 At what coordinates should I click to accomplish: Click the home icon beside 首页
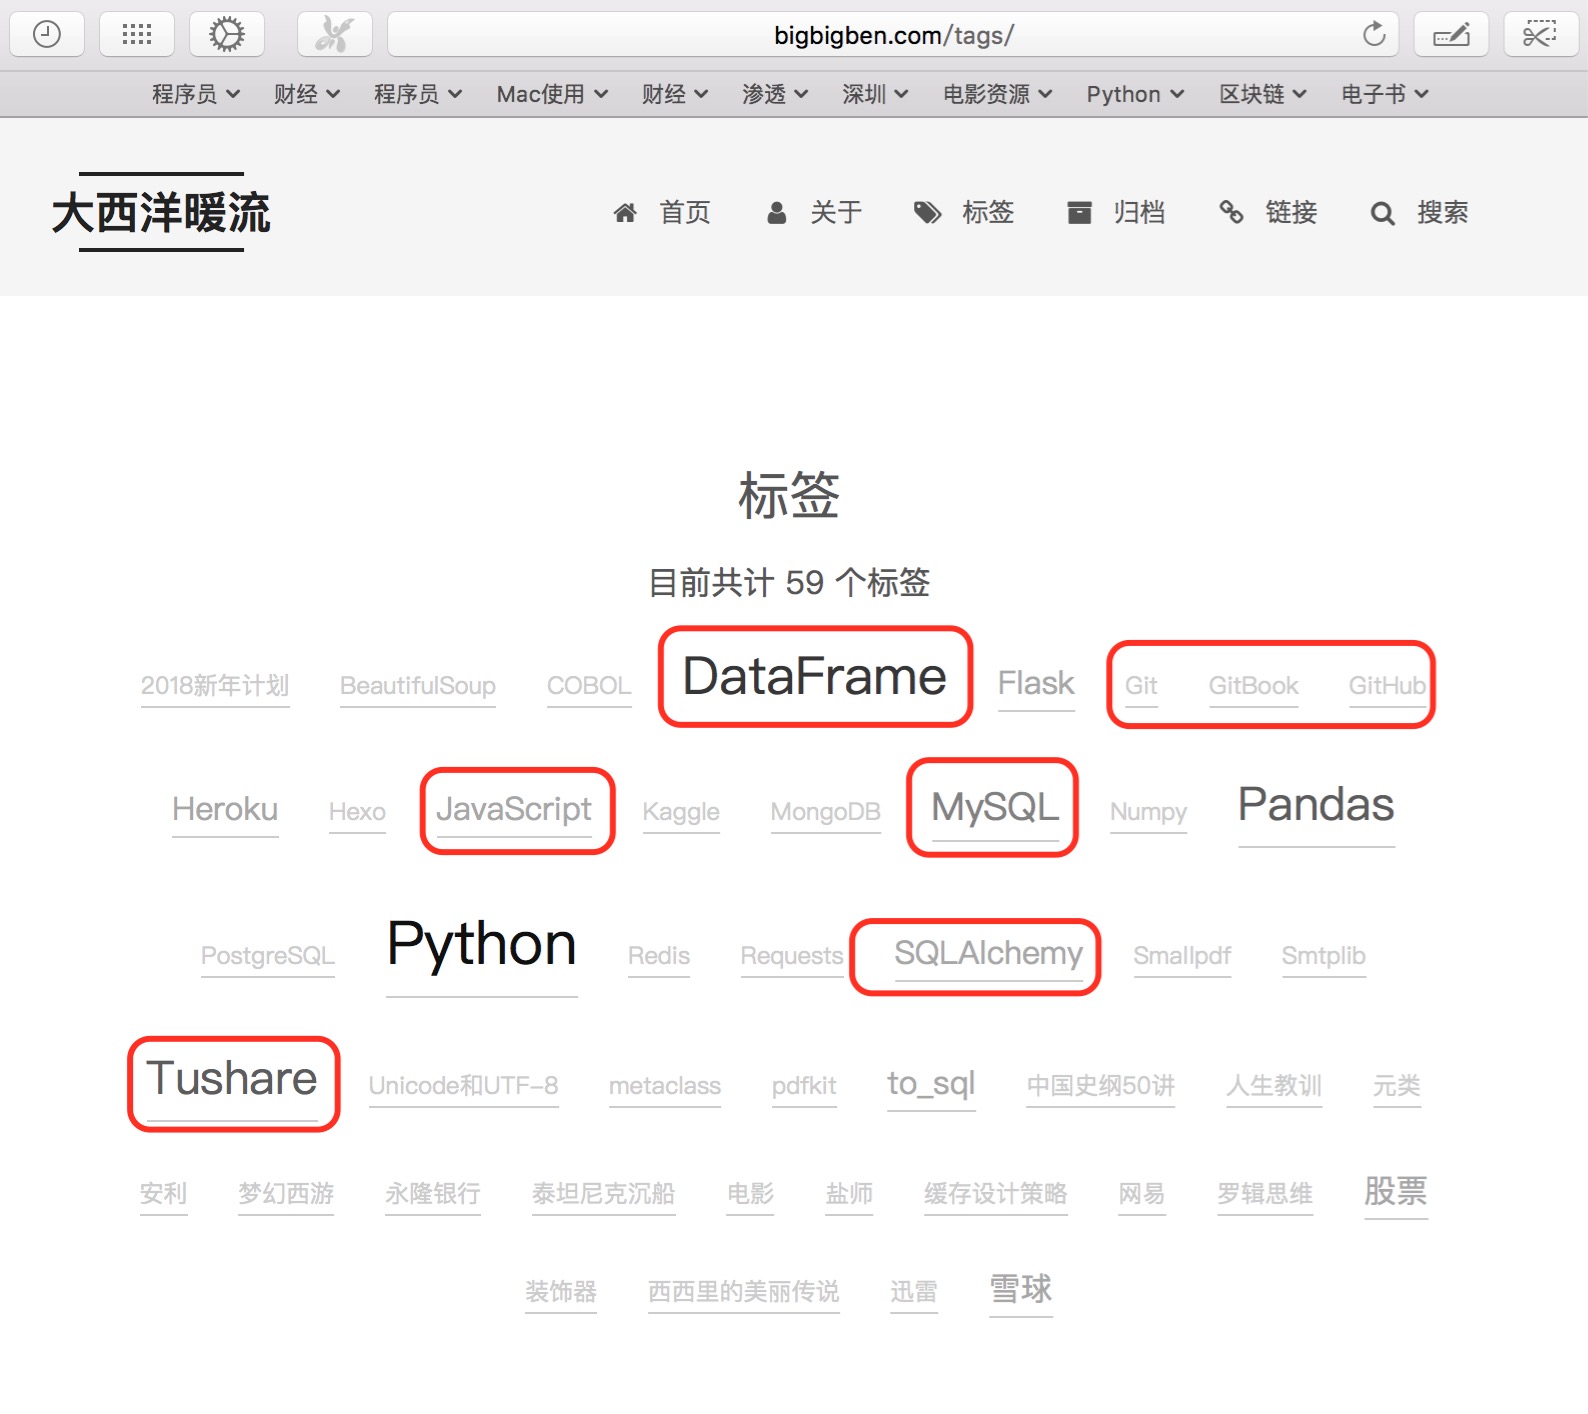click(x=625, y=213)
